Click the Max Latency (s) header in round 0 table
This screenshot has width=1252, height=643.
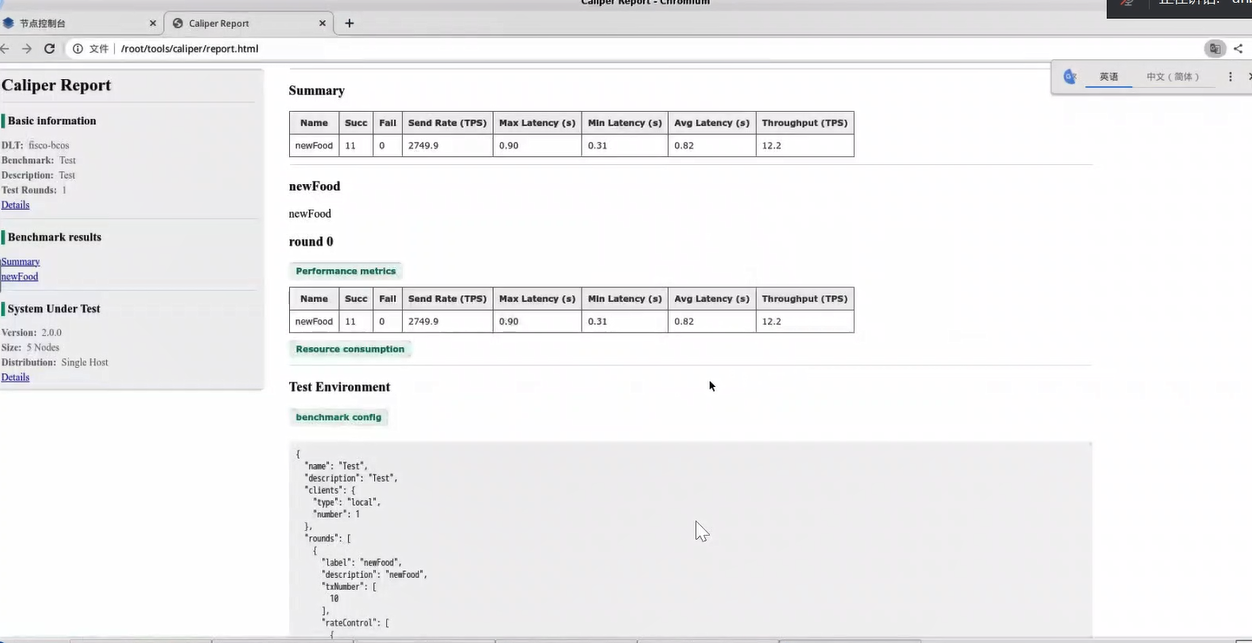[x=537, y=299]
